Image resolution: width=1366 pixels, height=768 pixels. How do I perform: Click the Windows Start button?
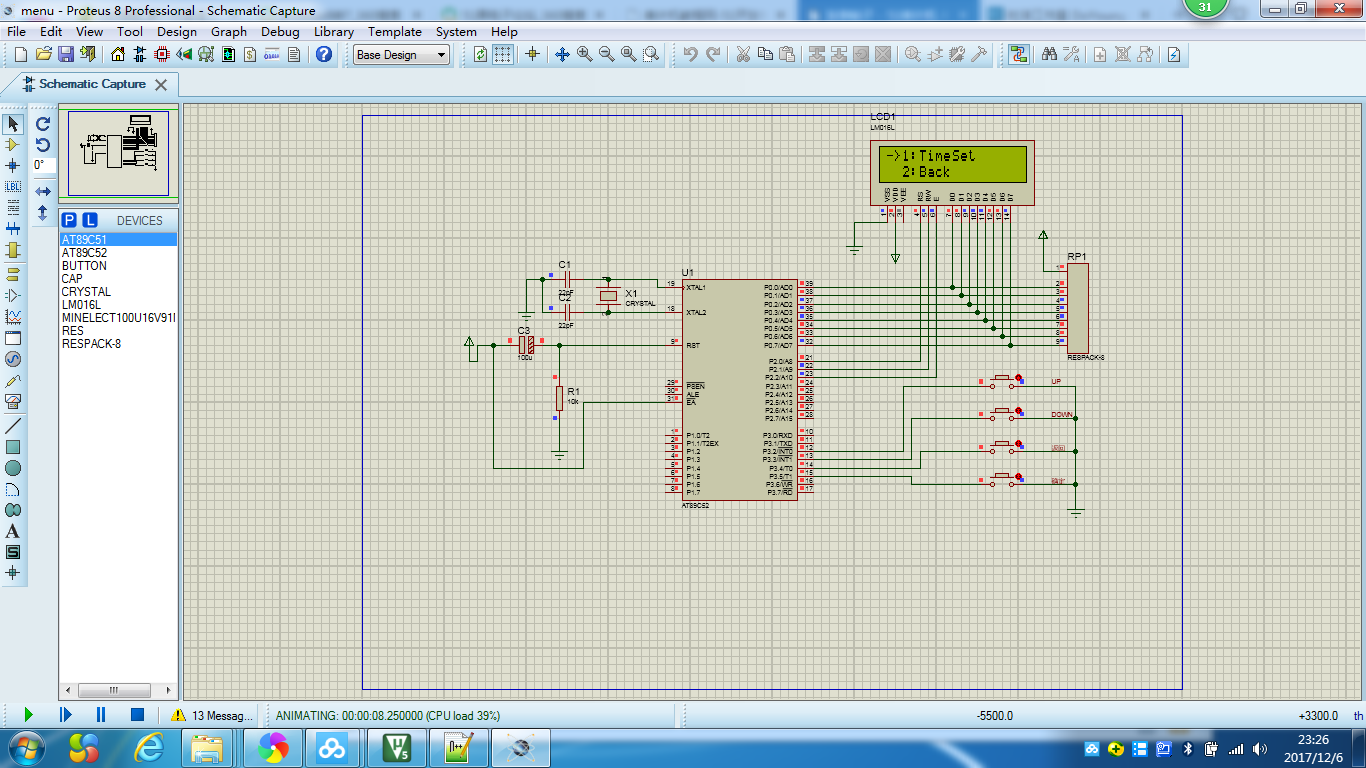pos(25,747)
